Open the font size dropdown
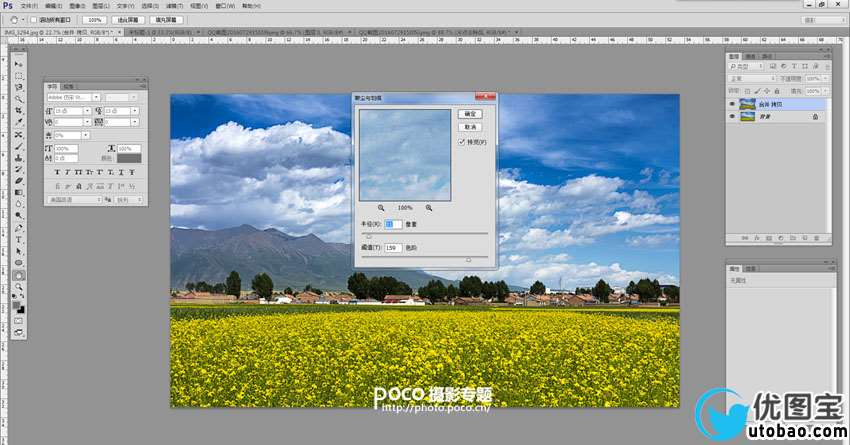 coord(87,111)
